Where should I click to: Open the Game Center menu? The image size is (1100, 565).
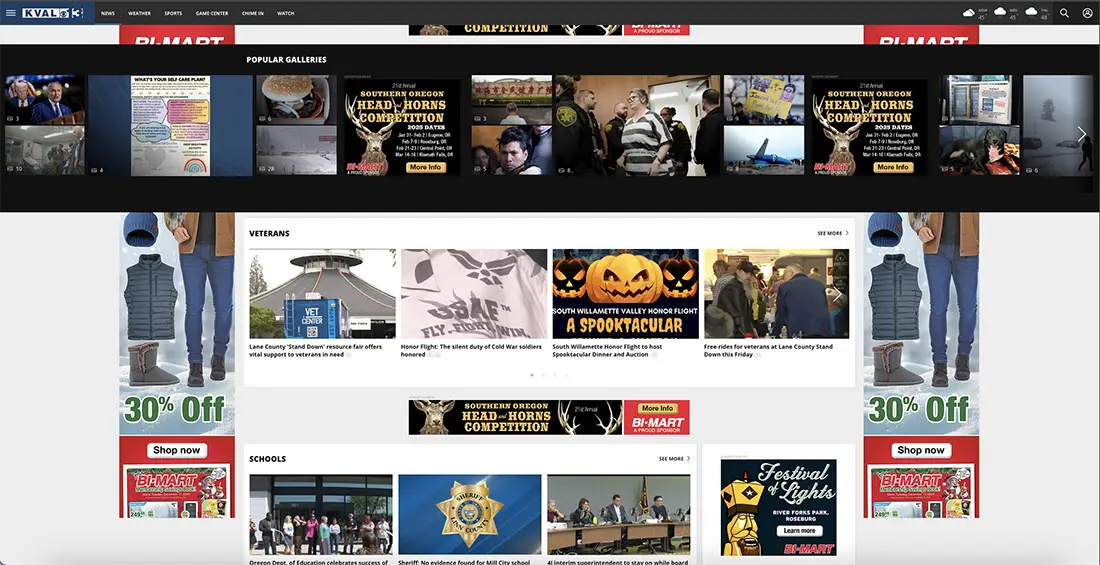point(212,13)
